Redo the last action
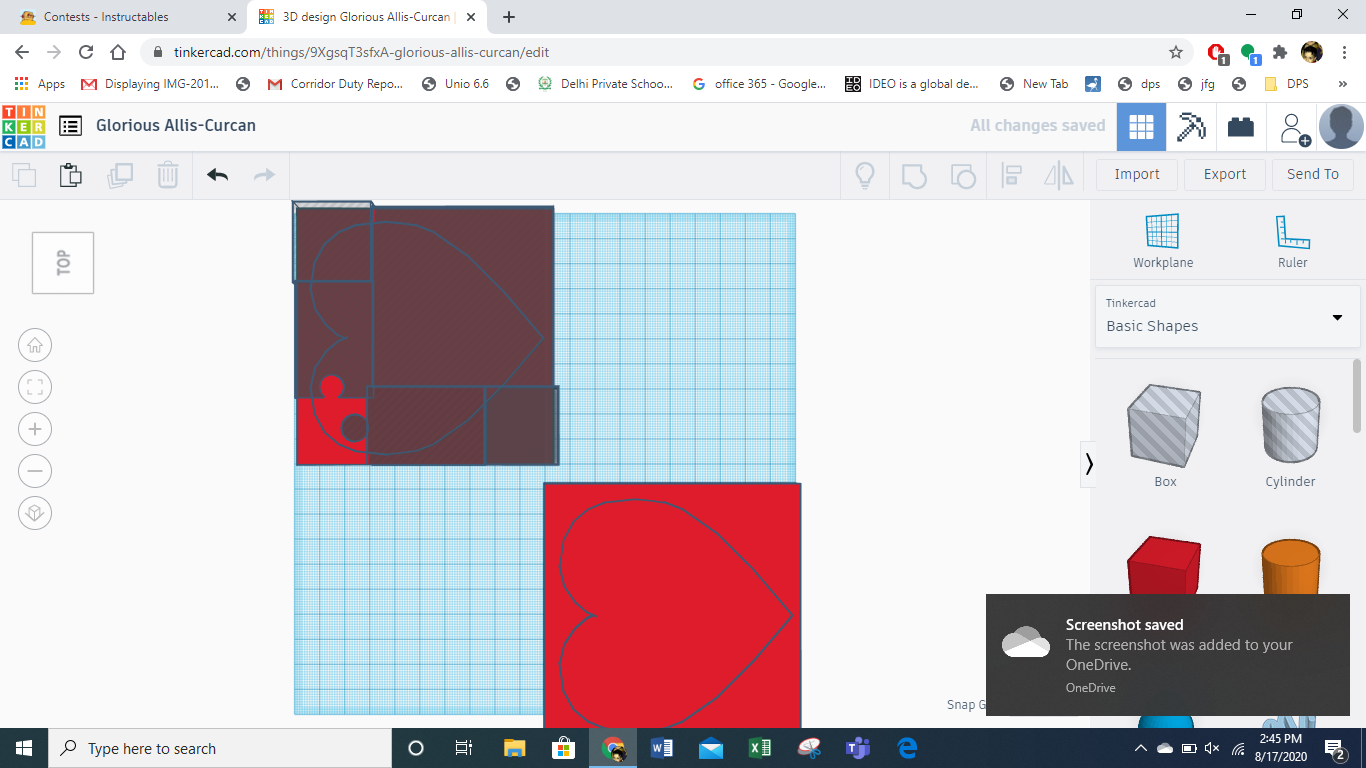Screen dimensions: 1366x768 pyautogui.click(x=264, y=175)
